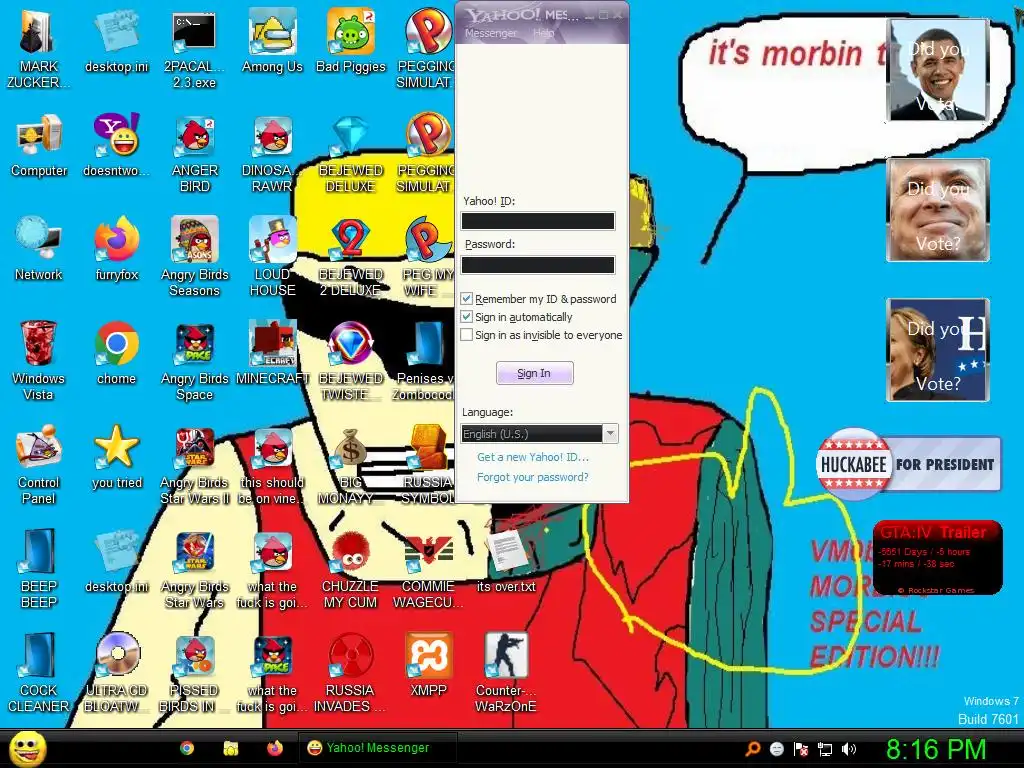The height and width of the screenshot is (768, 1024).
Task: Toggle 'Remember my ID & password' checkbox
Action: 466,298
